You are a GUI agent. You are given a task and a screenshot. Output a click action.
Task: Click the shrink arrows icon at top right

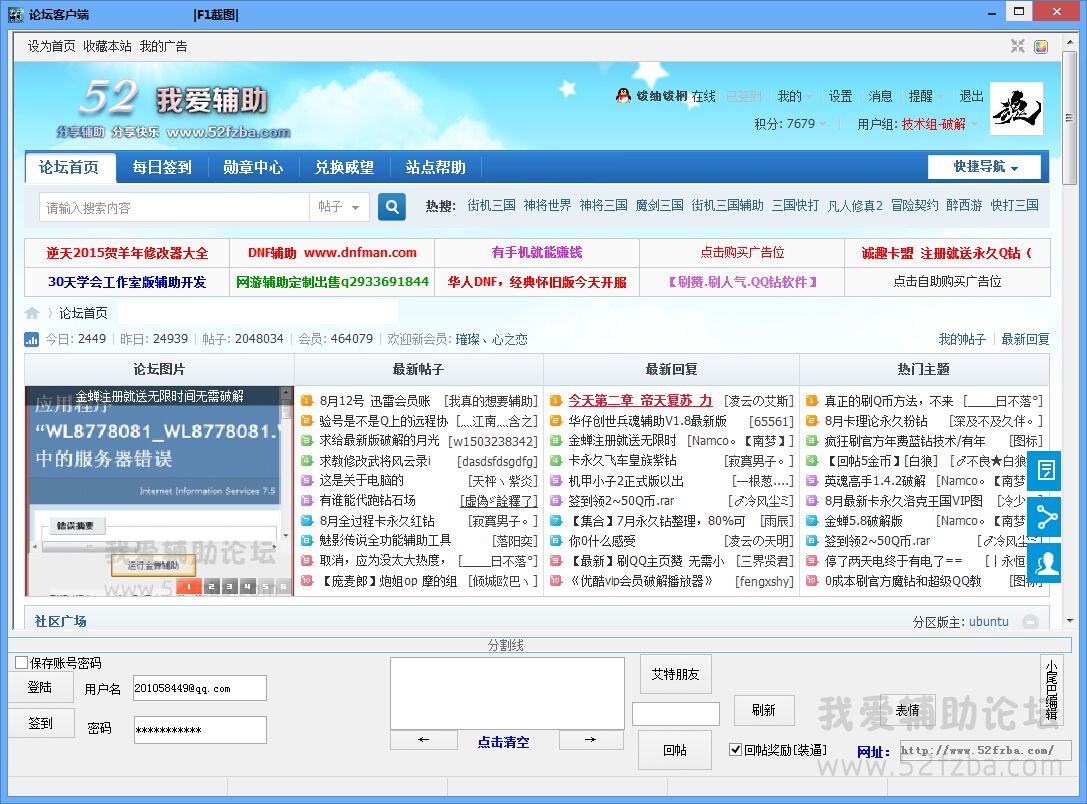(x=1018, y=46)
